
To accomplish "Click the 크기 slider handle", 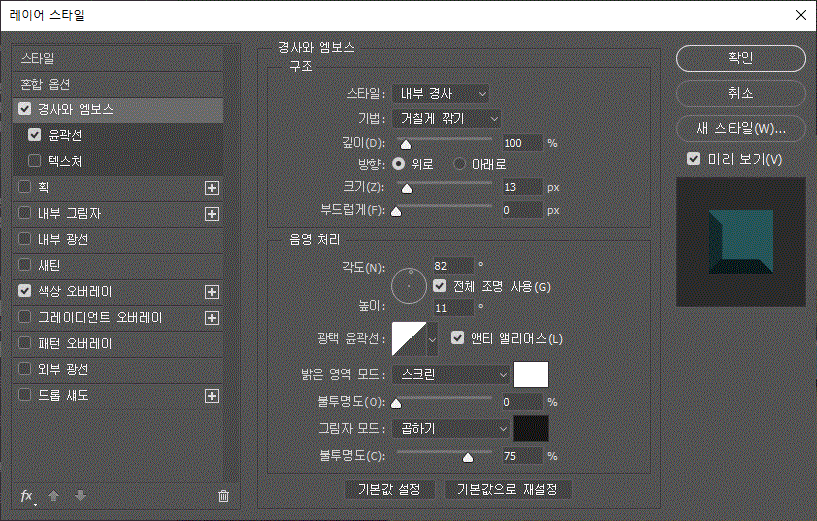I will [407, 188].
